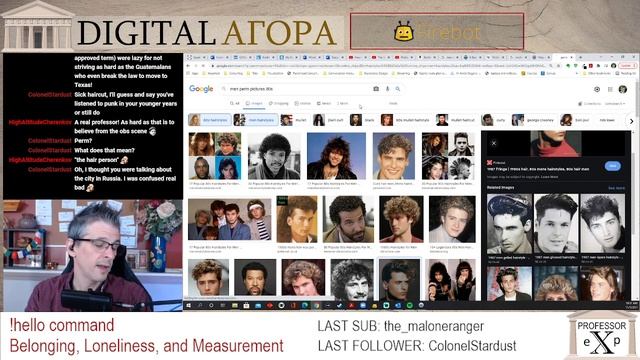This screenshot has width=640, height=360.
Task: Open the green Spotify taskbar icon
Action: pos(409,305)
